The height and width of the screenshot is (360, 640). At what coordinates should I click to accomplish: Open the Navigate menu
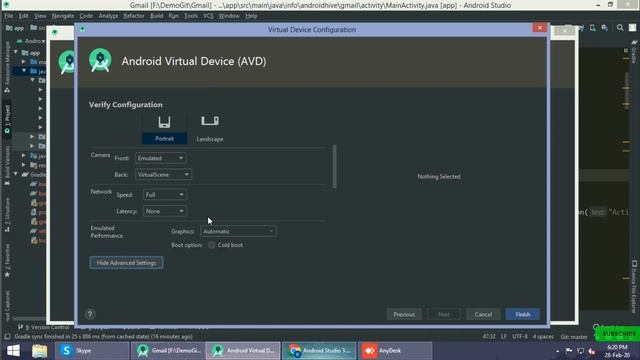tap(63, 16)
